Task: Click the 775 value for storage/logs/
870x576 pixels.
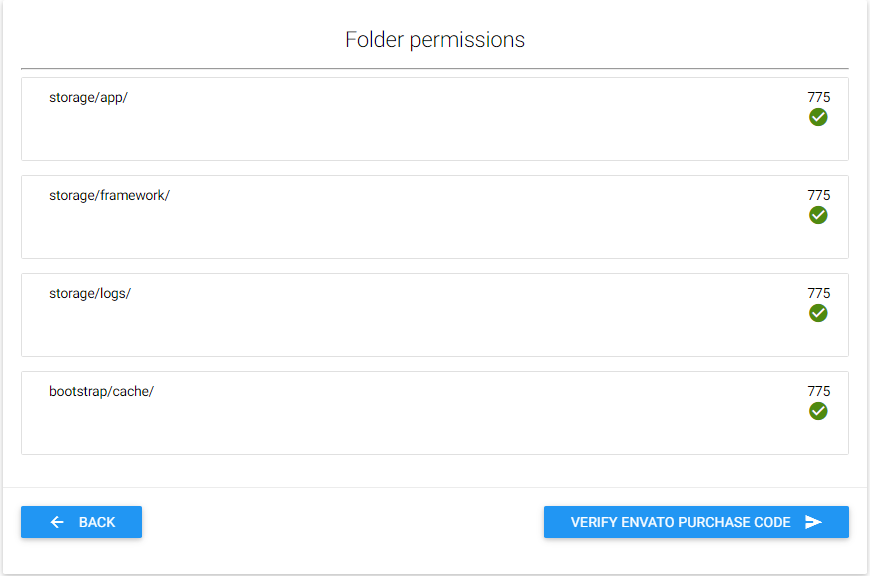Action: [819, 293]
